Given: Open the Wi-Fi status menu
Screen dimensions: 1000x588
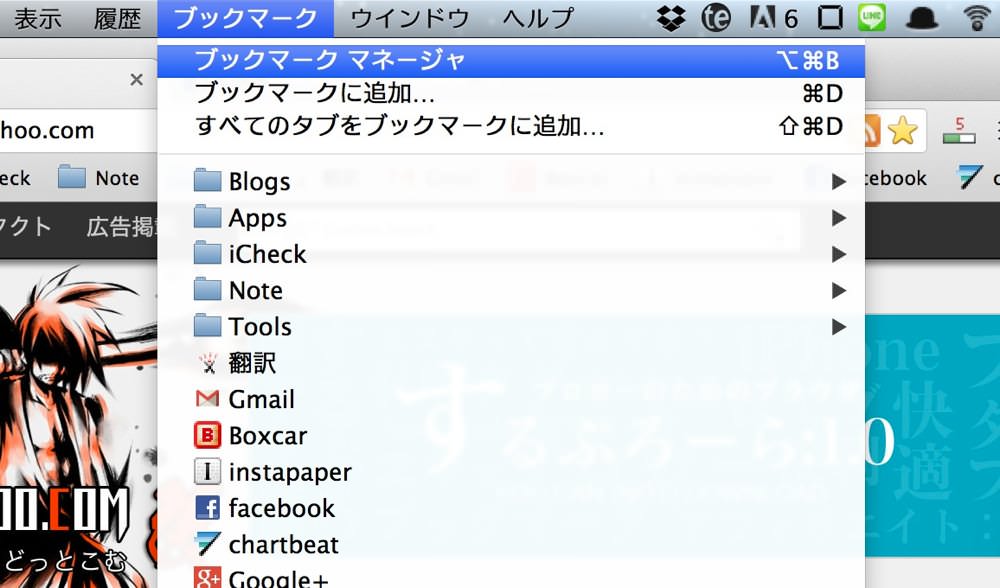Looking at the screenshot, I should pos(978,18).
